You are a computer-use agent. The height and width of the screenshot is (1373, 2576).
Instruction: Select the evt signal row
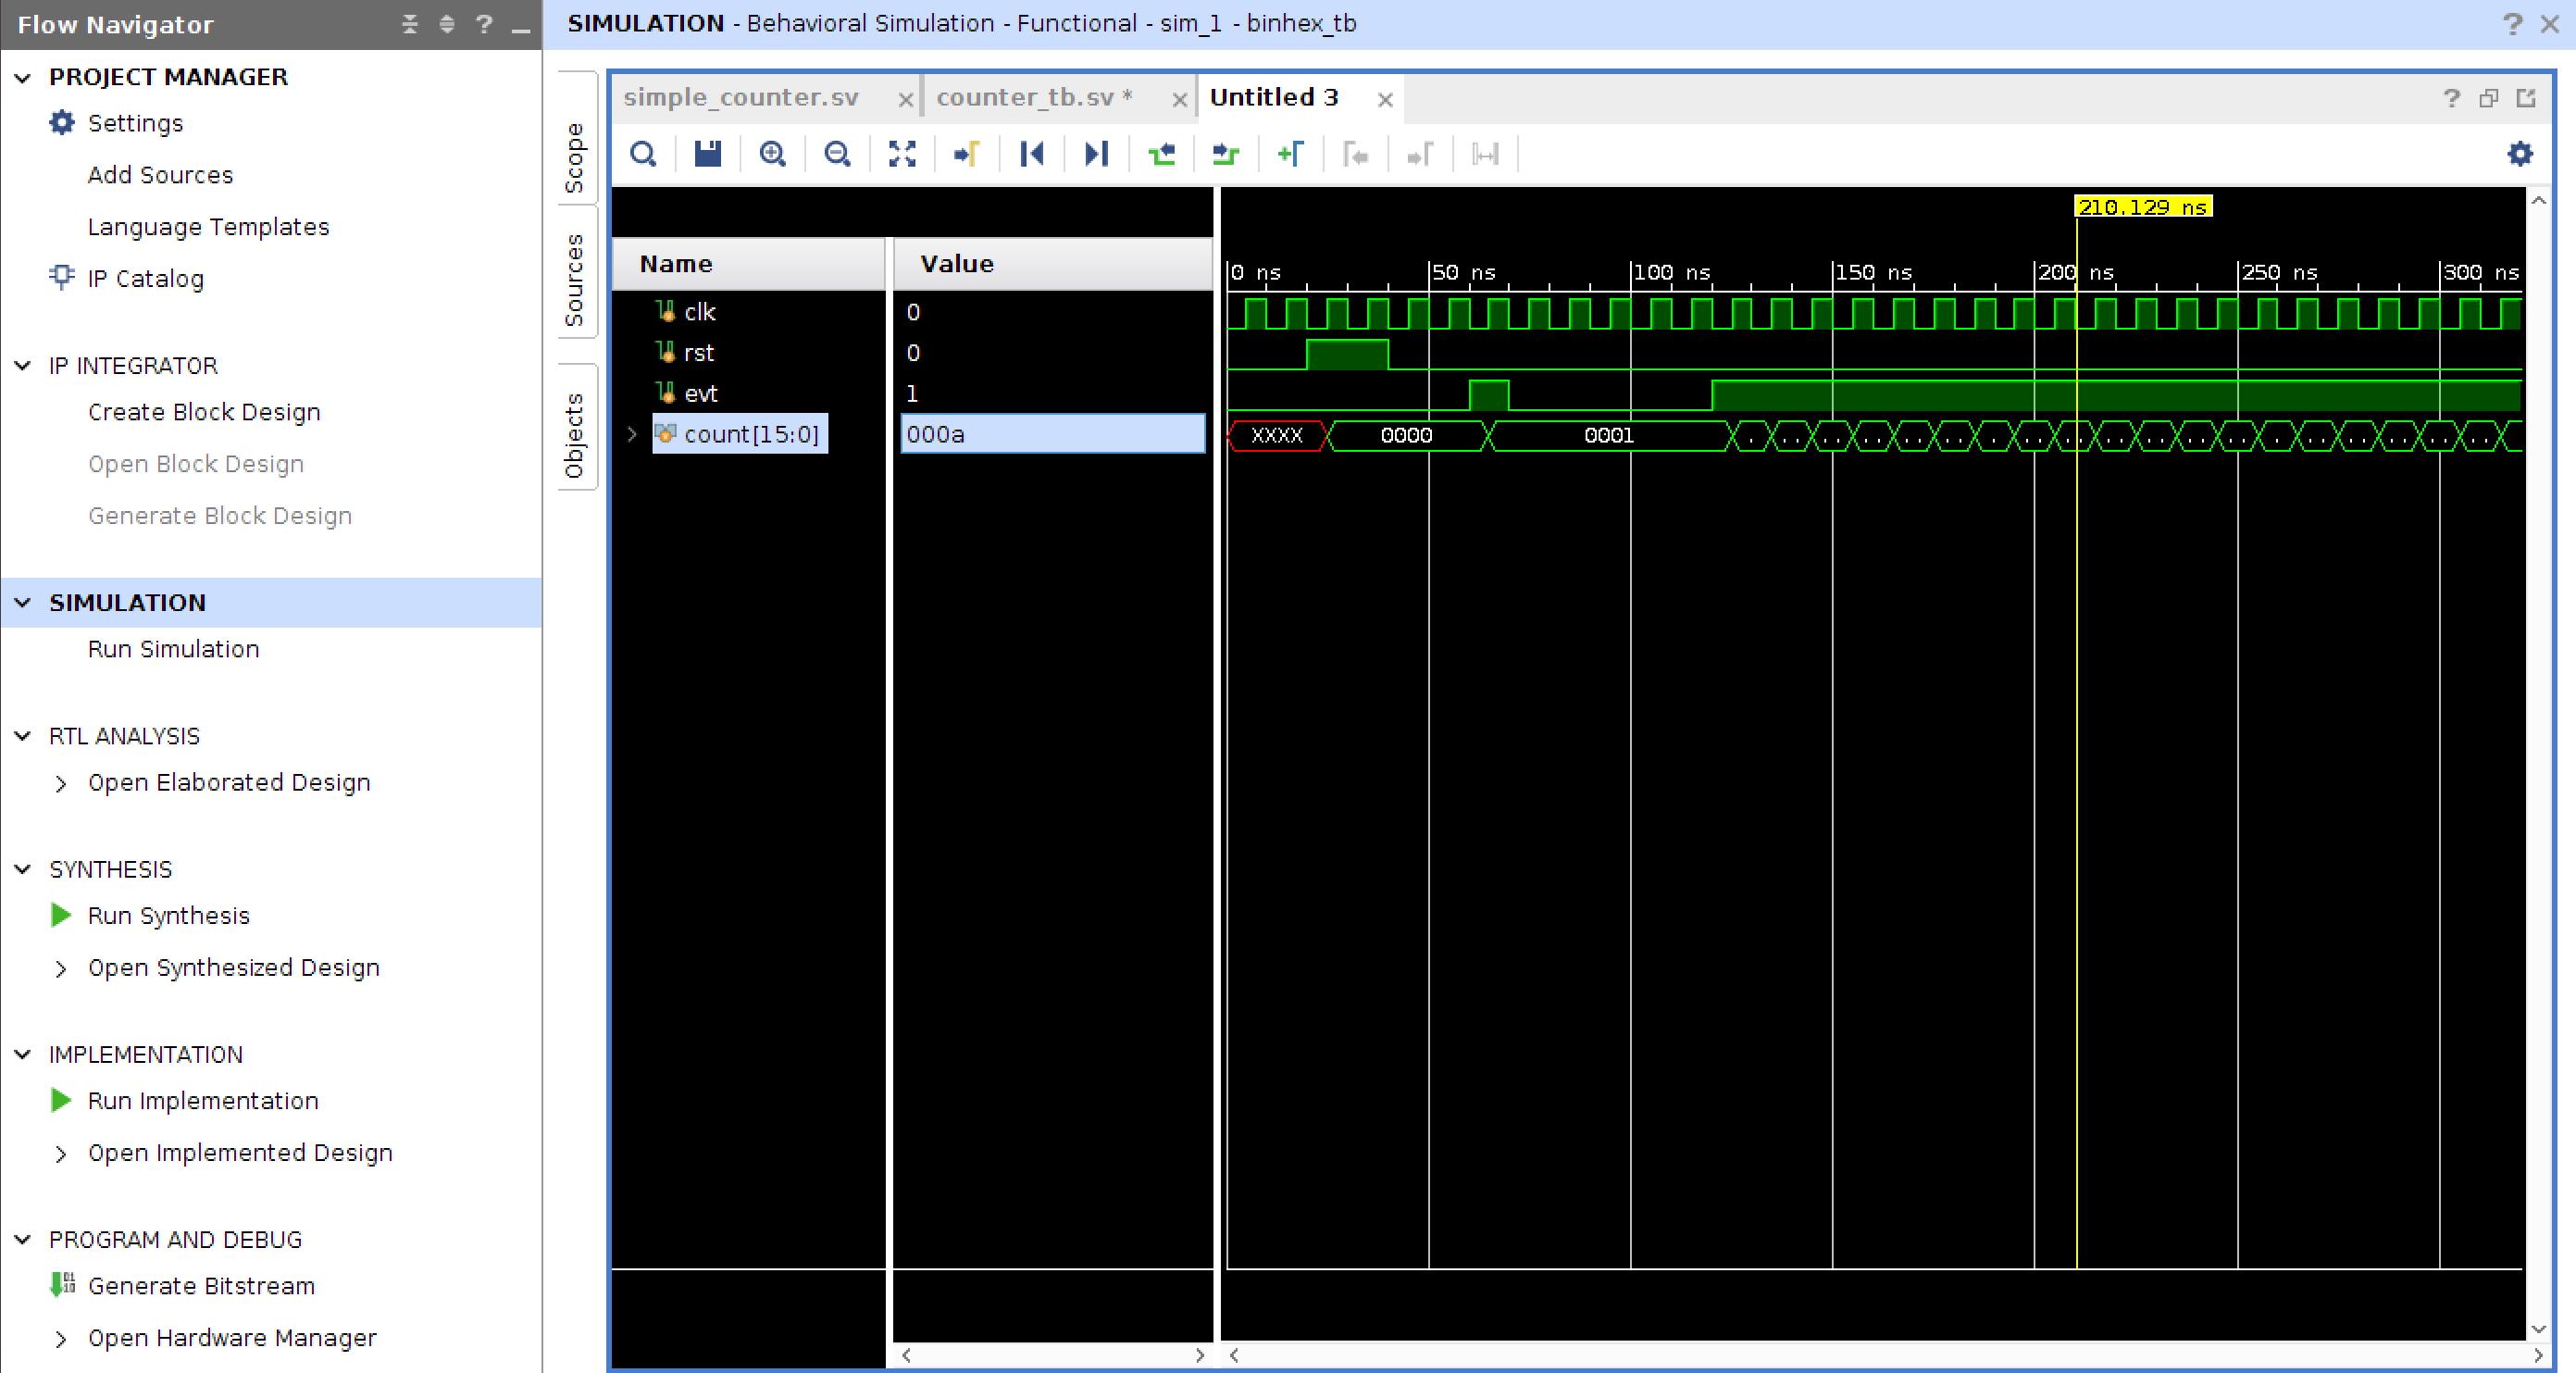tap(700, 393)
